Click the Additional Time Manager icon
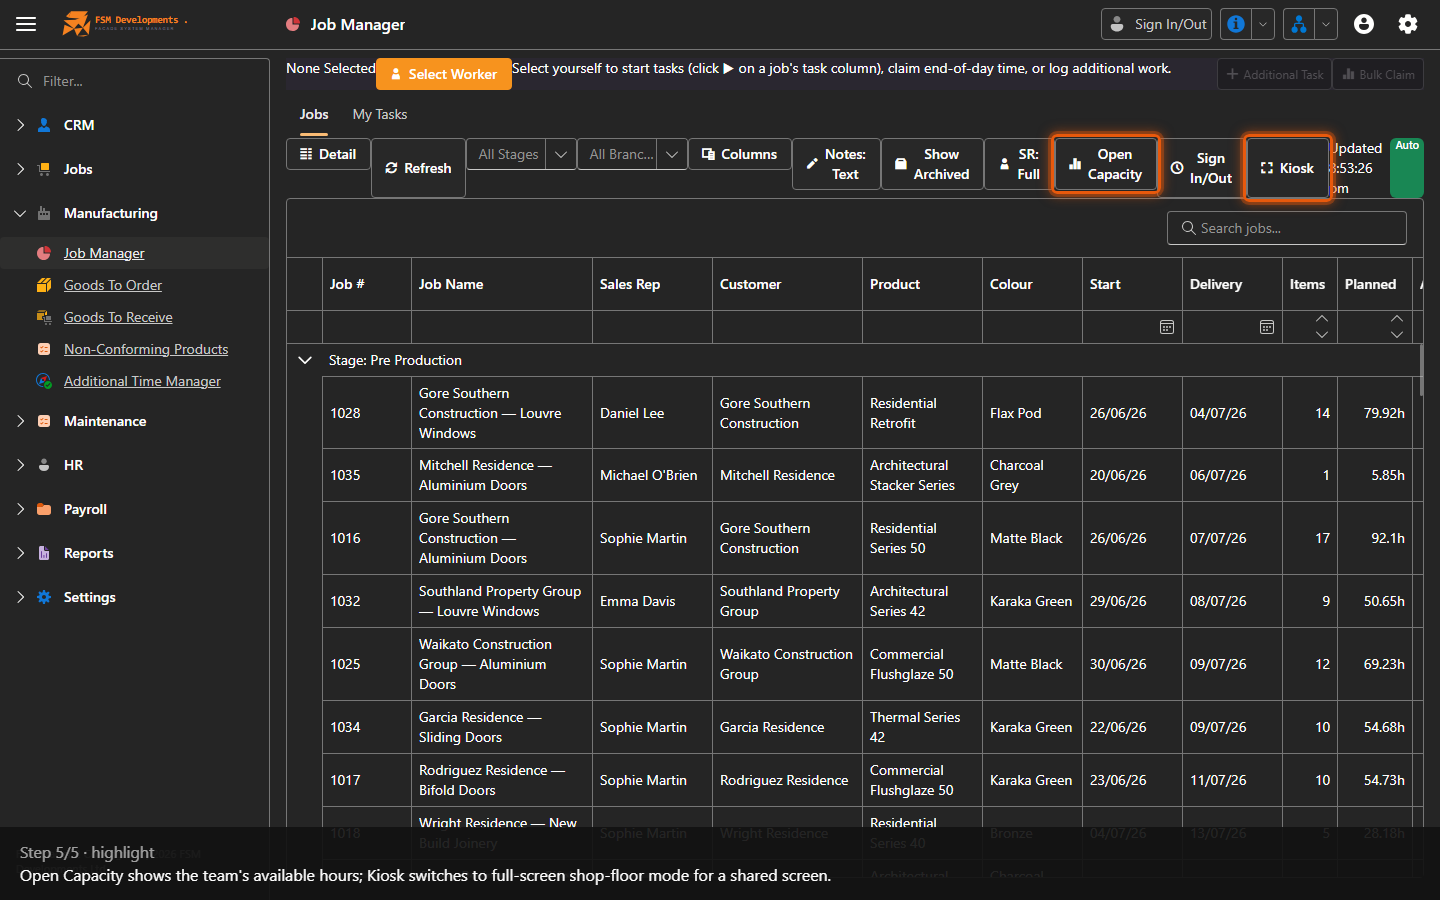Viewport: 1440px width, 900px height. (44, 381)
